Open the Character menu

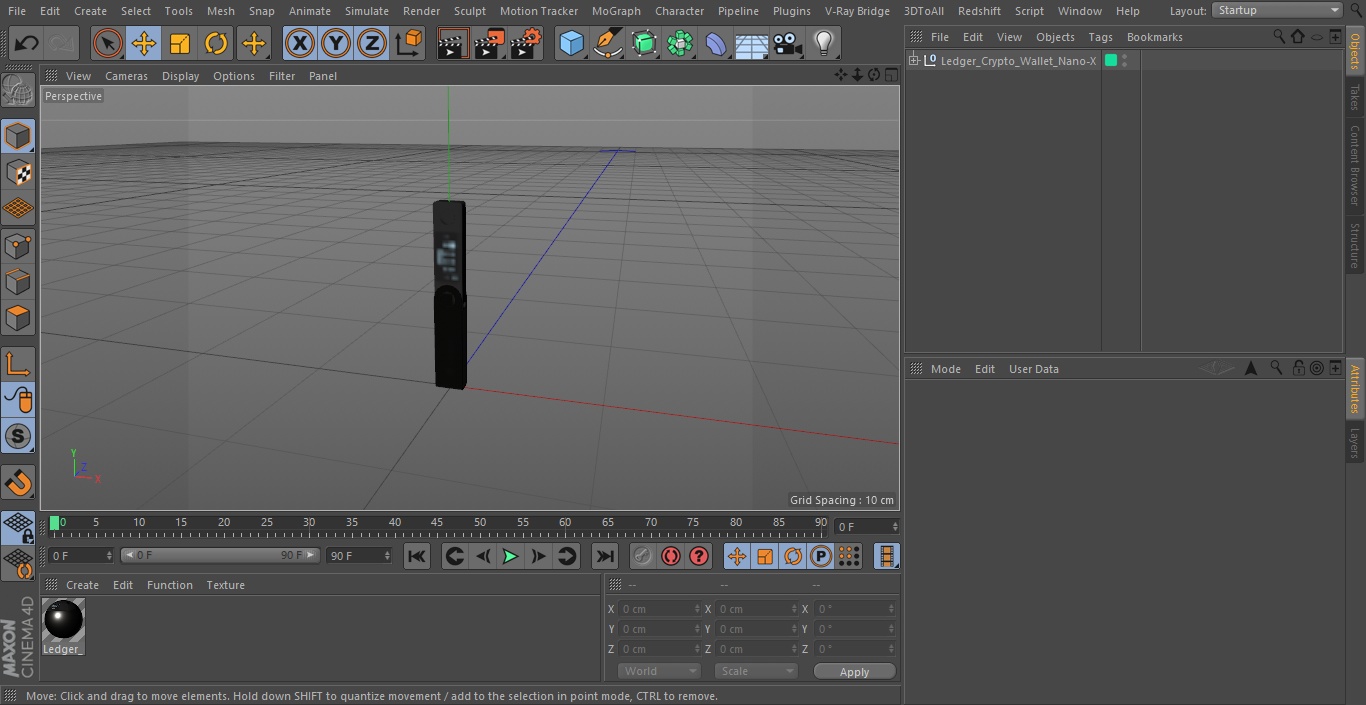click(679, 11)
